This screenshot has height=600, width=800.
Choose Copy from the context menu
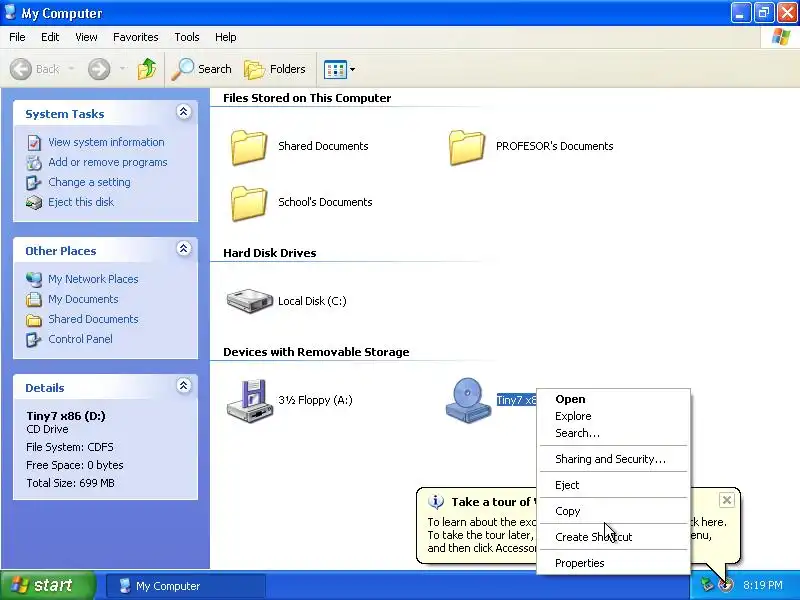(613, 511)
